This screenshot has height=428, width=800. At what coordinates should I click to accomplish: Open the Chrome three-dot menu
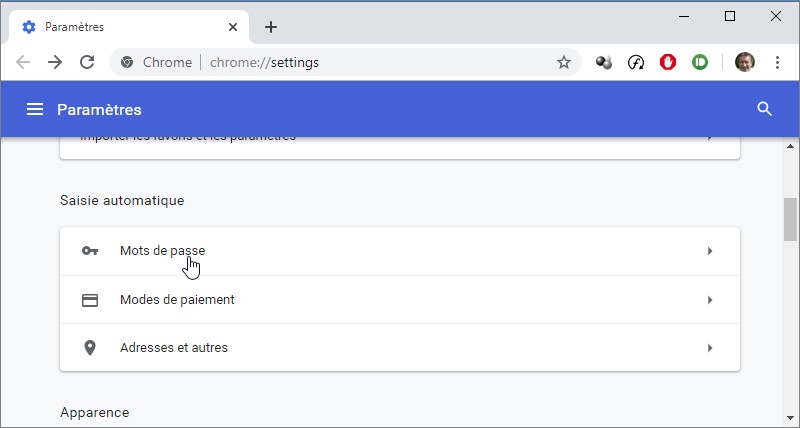click(x=778, y=62)
